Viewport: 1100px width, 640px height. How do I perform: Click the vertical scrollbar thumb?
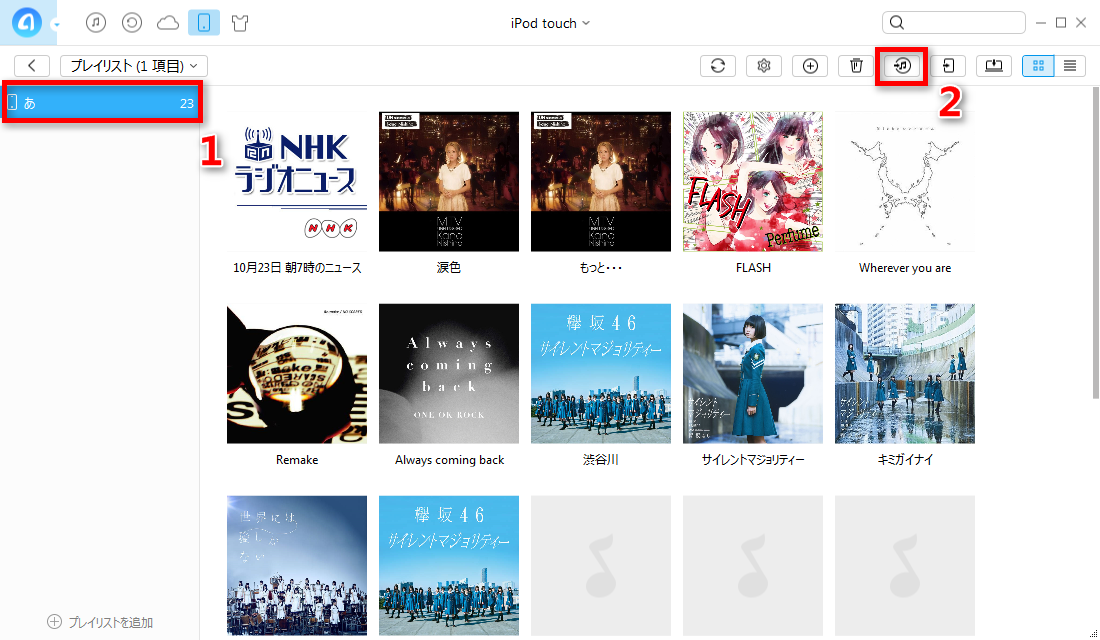(x=1095, y=242)
